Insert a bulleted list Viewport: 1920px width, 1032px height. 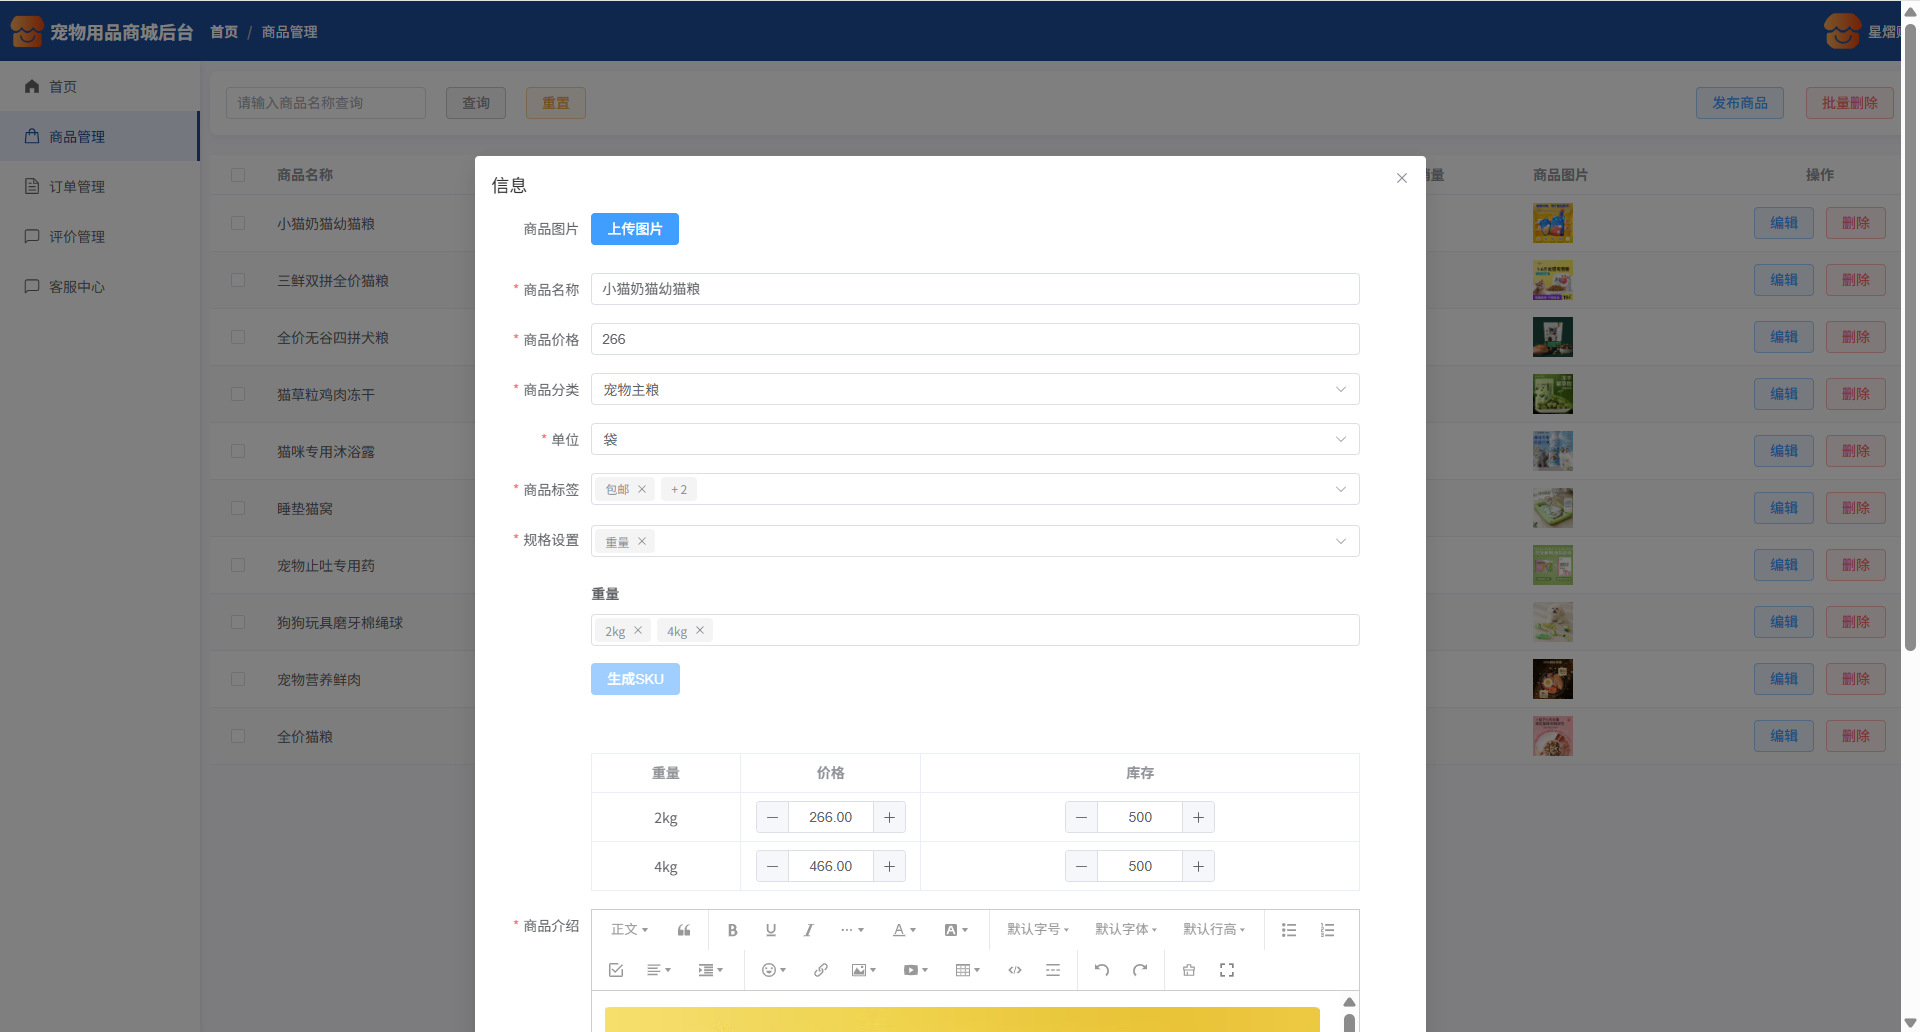1289,930
